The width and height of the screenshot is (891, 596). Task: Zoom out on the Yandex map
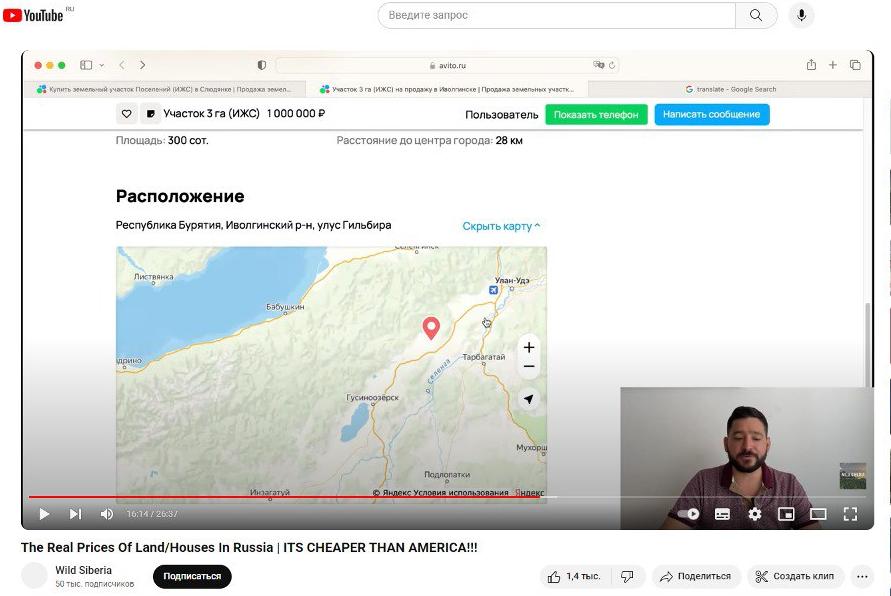(529, 366)
